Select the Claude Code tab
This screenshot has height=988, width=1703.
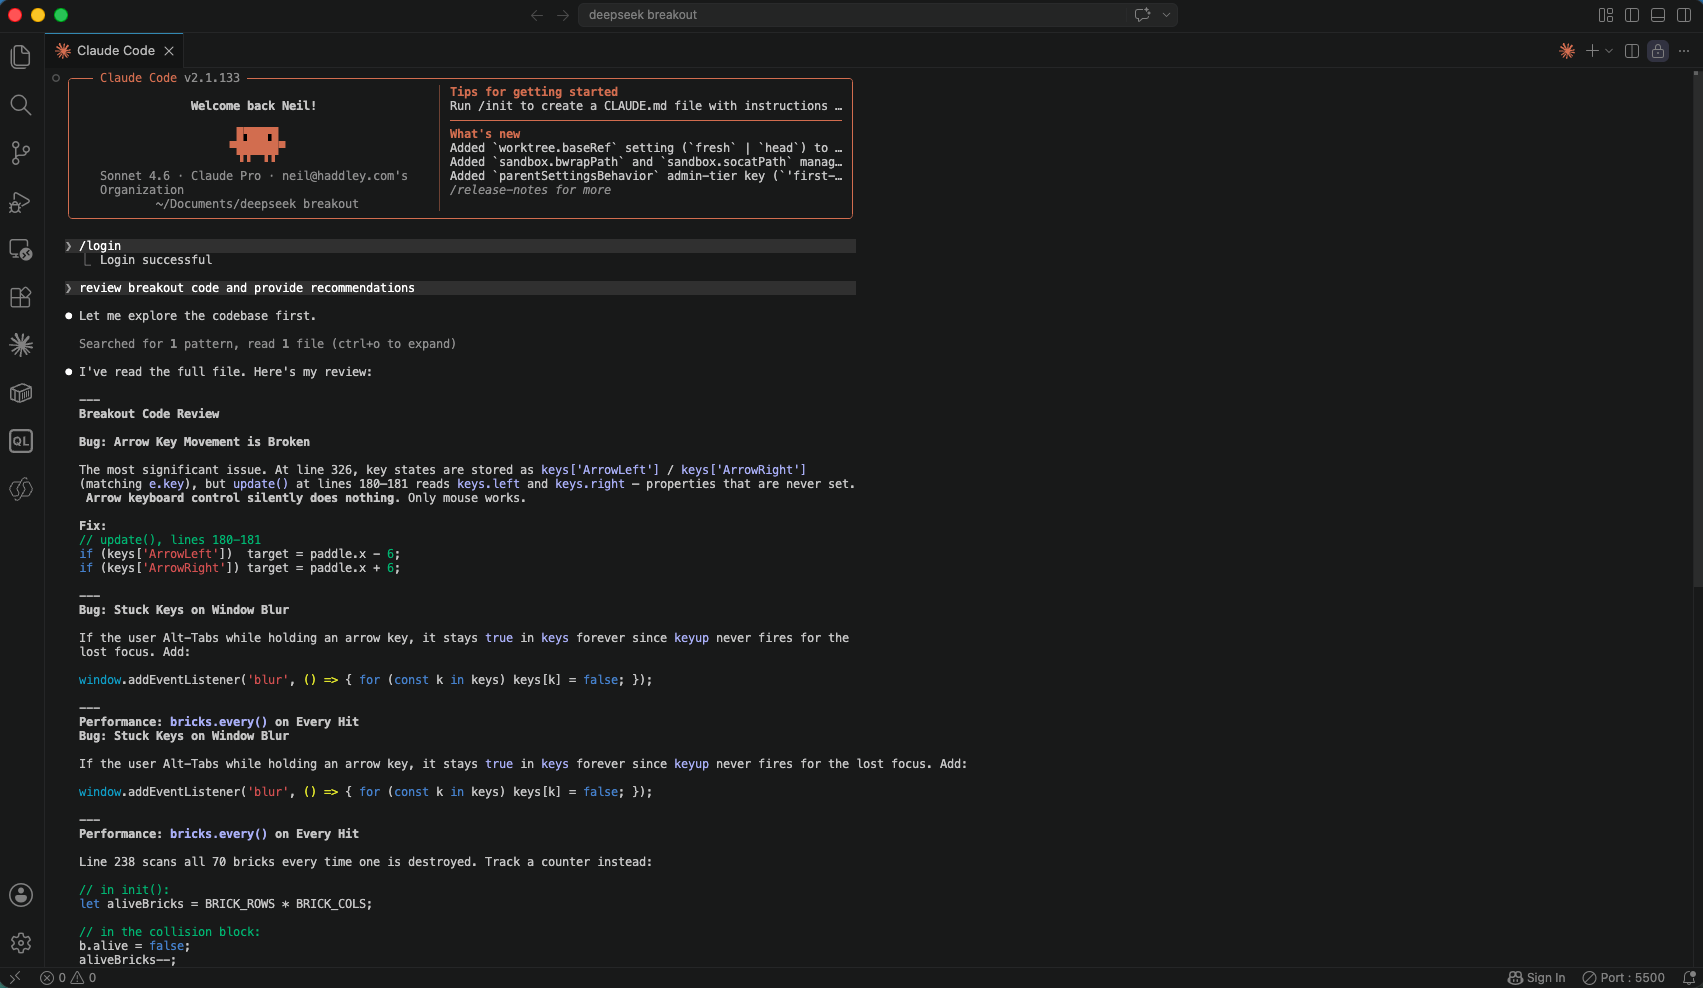click(114, 51)
